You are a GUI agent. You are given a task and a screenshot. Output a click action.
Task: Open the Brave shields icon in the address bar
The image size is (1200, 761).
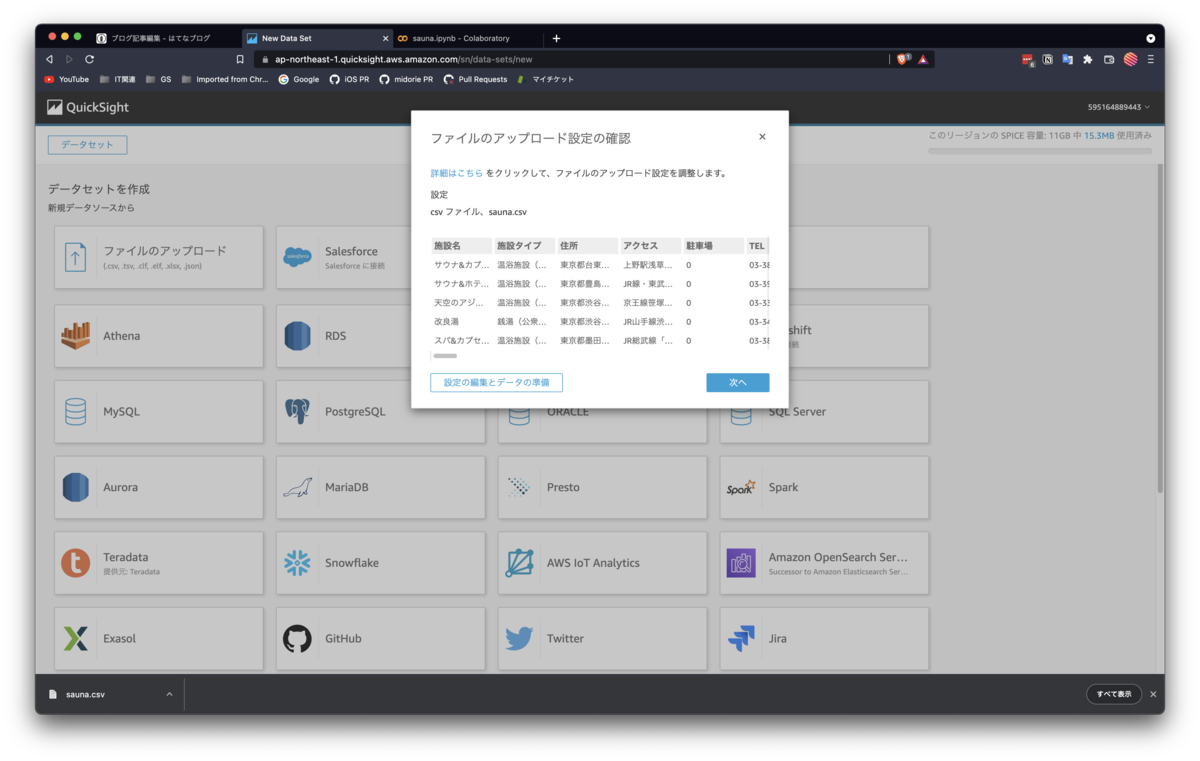(x=902, y=59)
